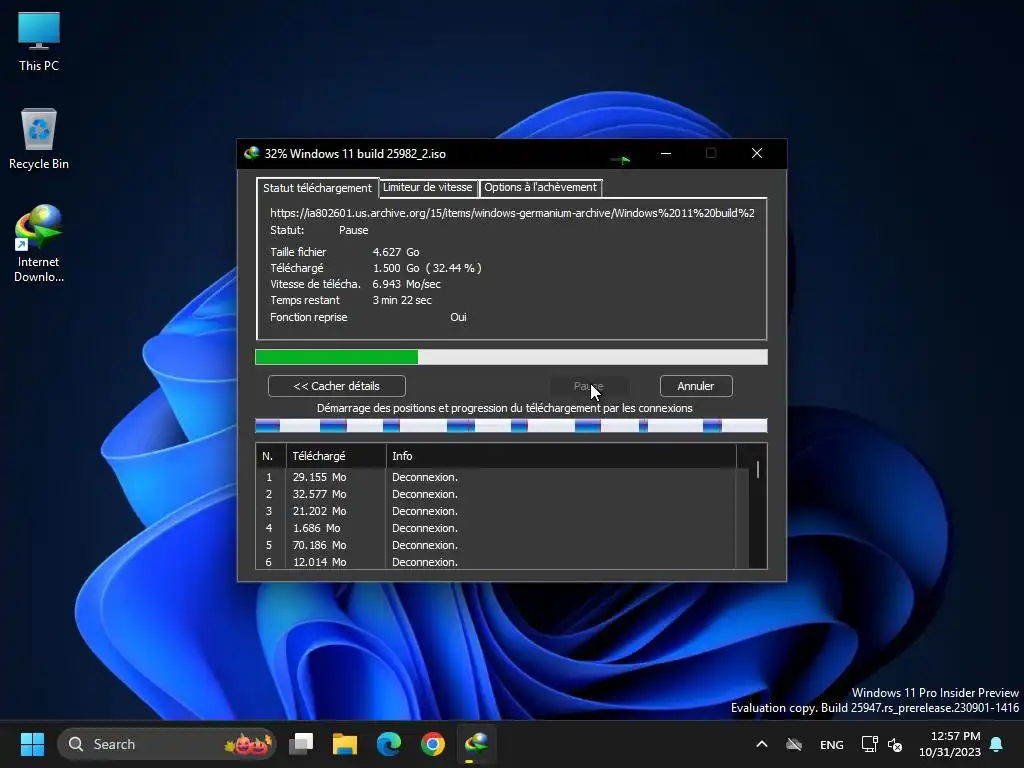Click the N. column header
Viewport: 1024px width, 768px height.
point(270,456)
